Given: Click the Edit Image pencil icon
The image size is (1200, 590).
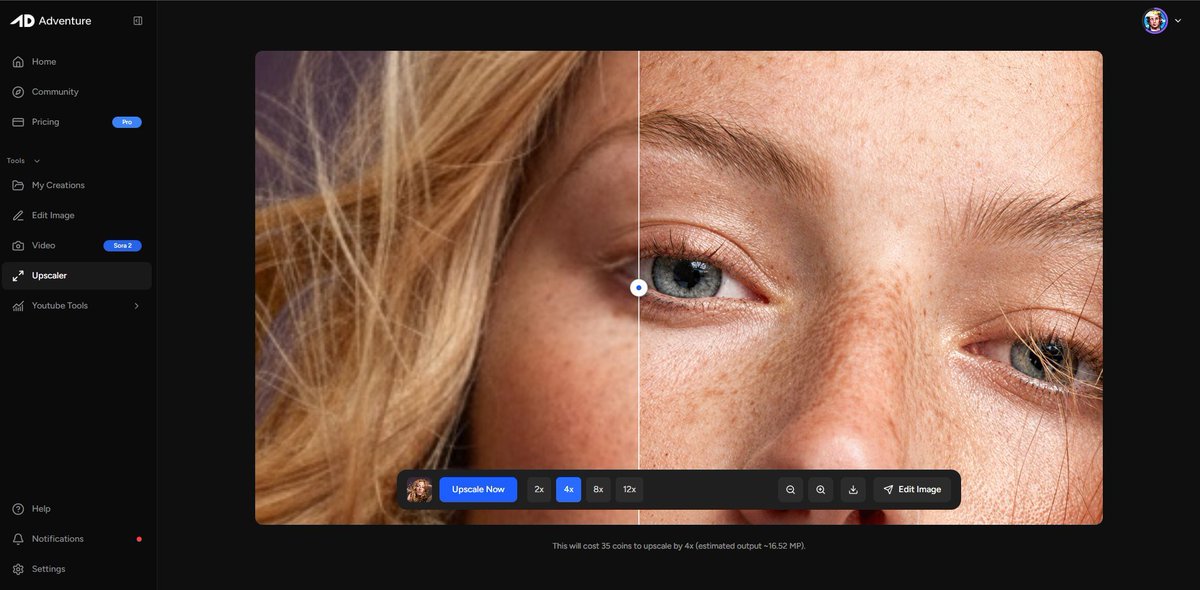Looking at the screenshot, I should pos(18,215).
